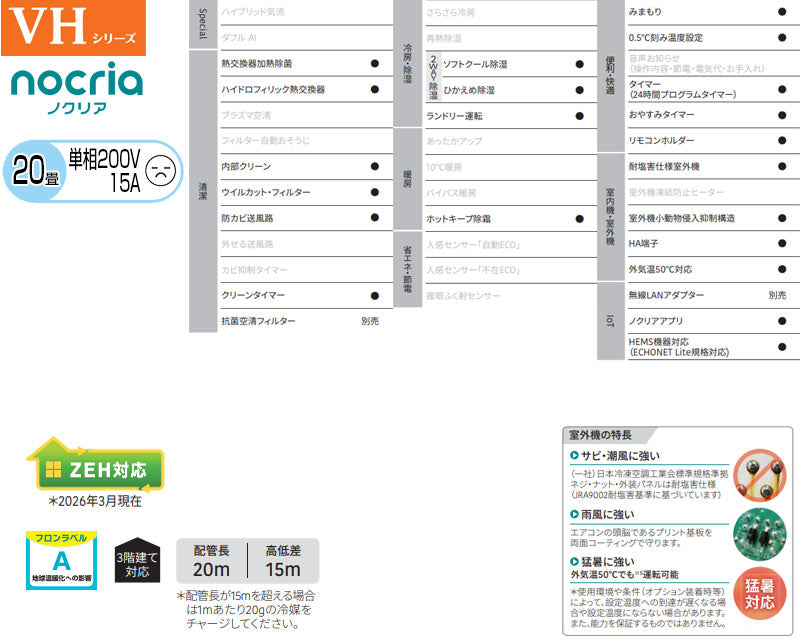Click the rust-resistant screws circle image
800x641 pixels.
click(x=760, y=476)
